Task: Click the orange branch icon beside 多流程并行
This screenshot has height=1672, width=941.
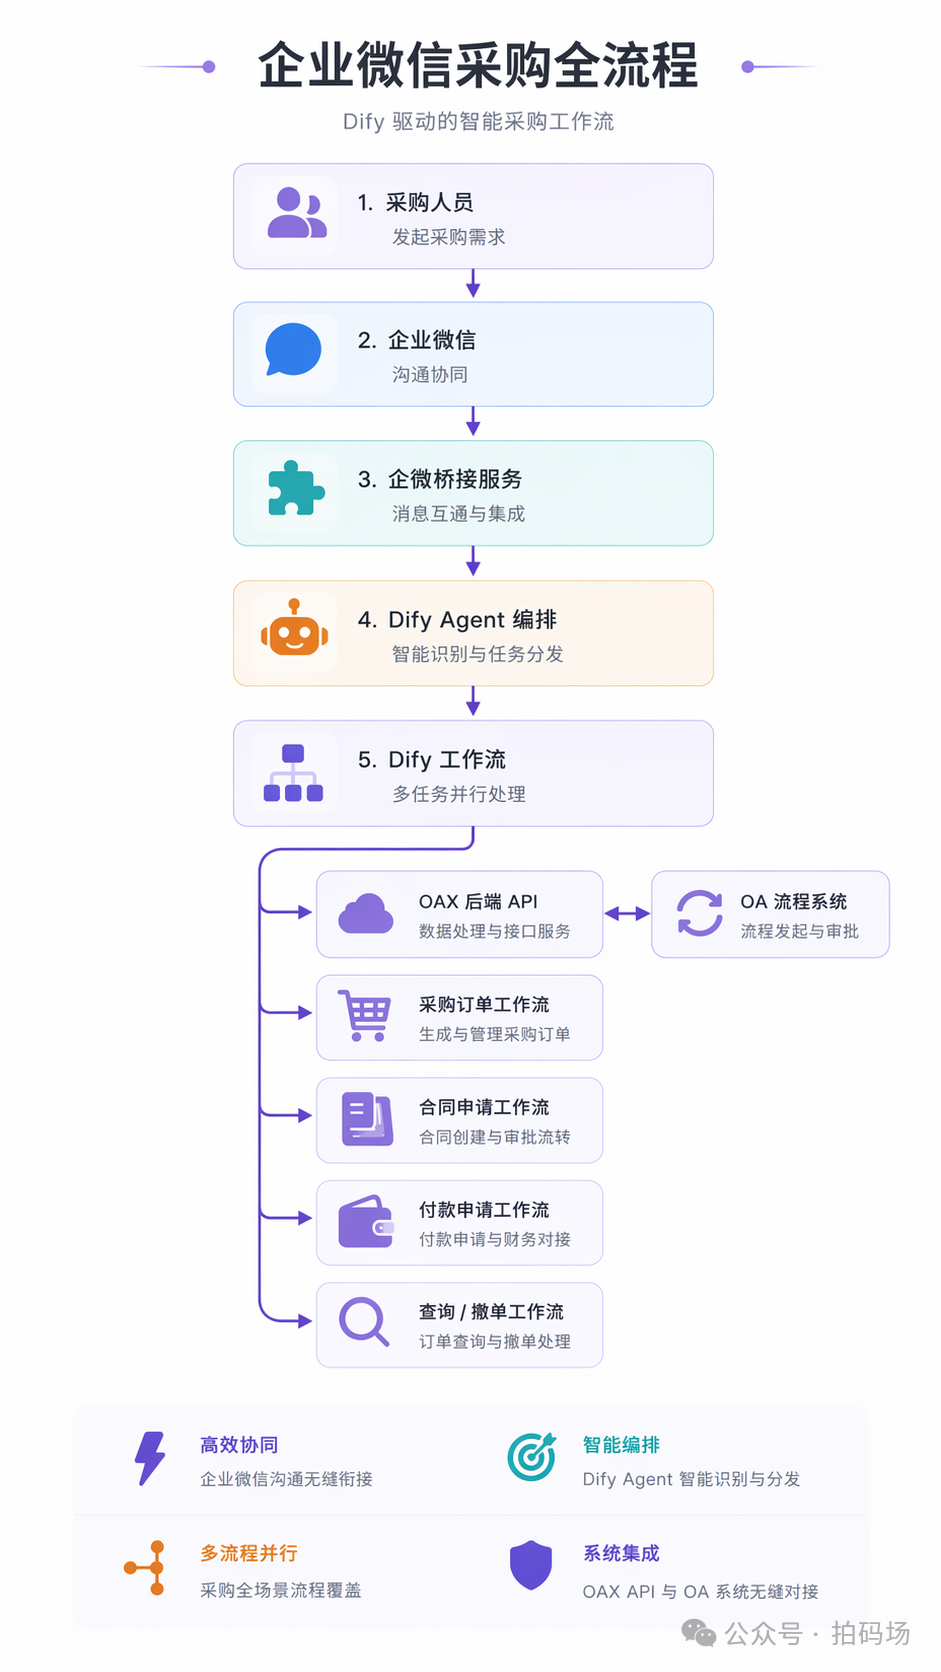Action: tap(145, 1568)
